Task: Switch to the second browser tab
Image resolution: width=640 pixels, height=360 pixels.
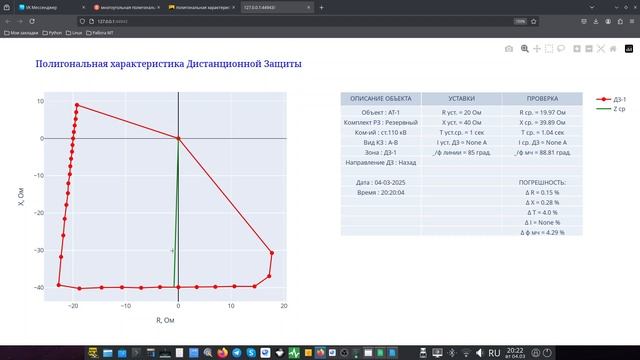Action: point(126,7)
